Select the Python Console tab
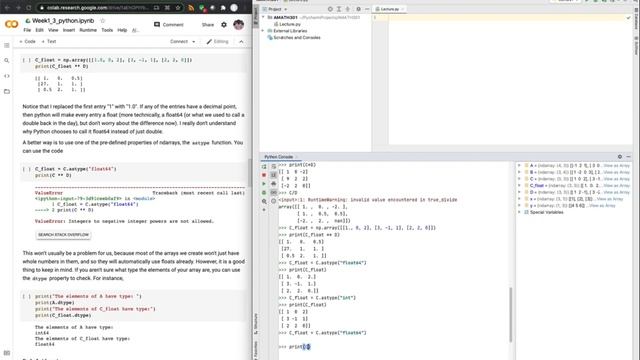This screenshot has width=640, height=360. (x=279, y=157)
